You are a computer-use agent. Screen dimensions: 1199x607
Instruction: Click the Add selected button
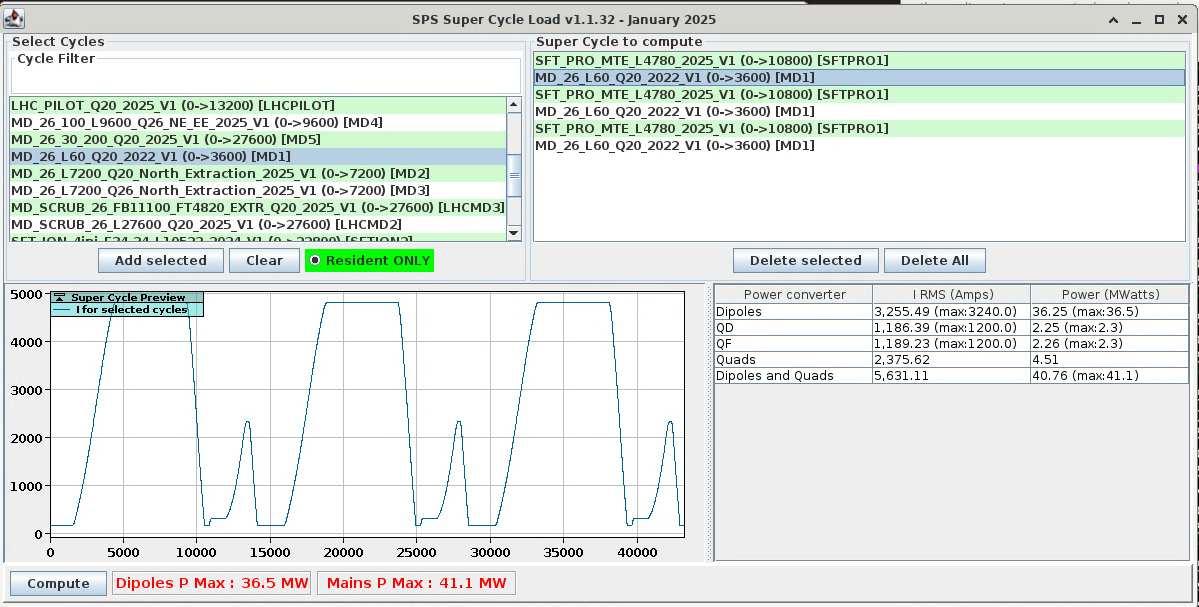pos(160,261)
